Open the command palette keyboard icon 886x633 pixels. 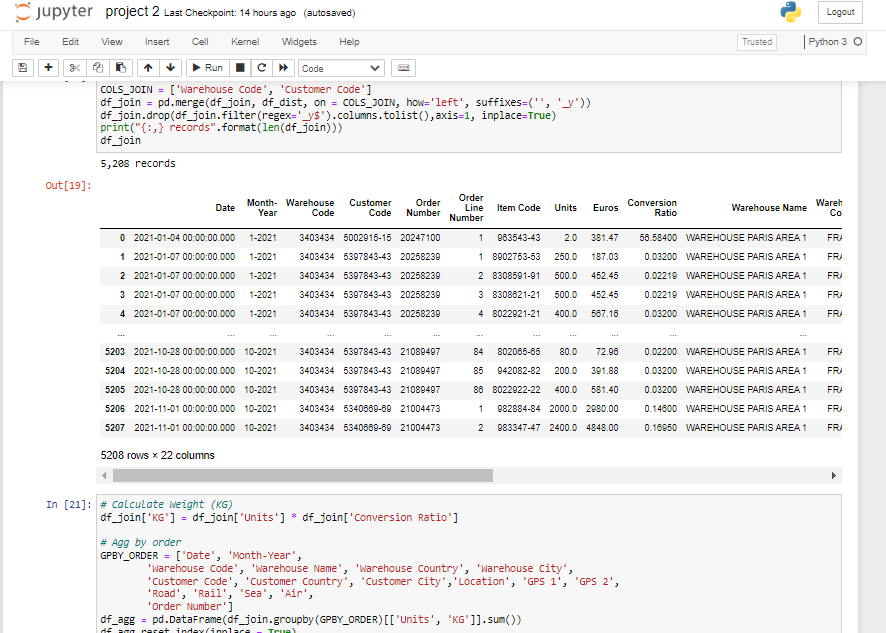tap(403, 68)
